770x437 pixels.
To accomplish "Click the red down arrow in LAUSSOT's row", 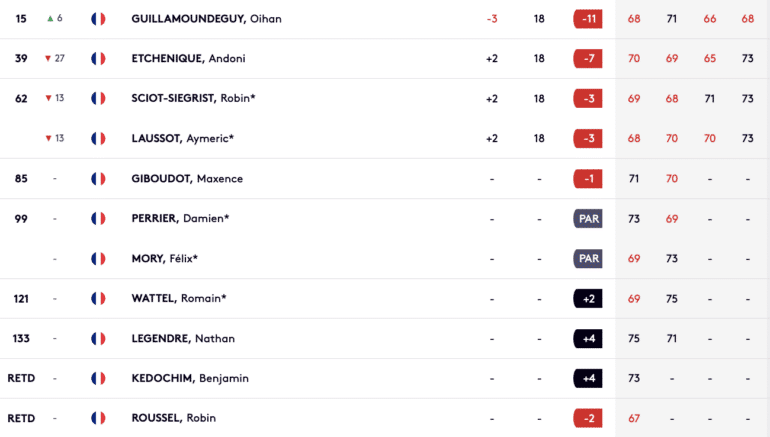I will 48,138.
